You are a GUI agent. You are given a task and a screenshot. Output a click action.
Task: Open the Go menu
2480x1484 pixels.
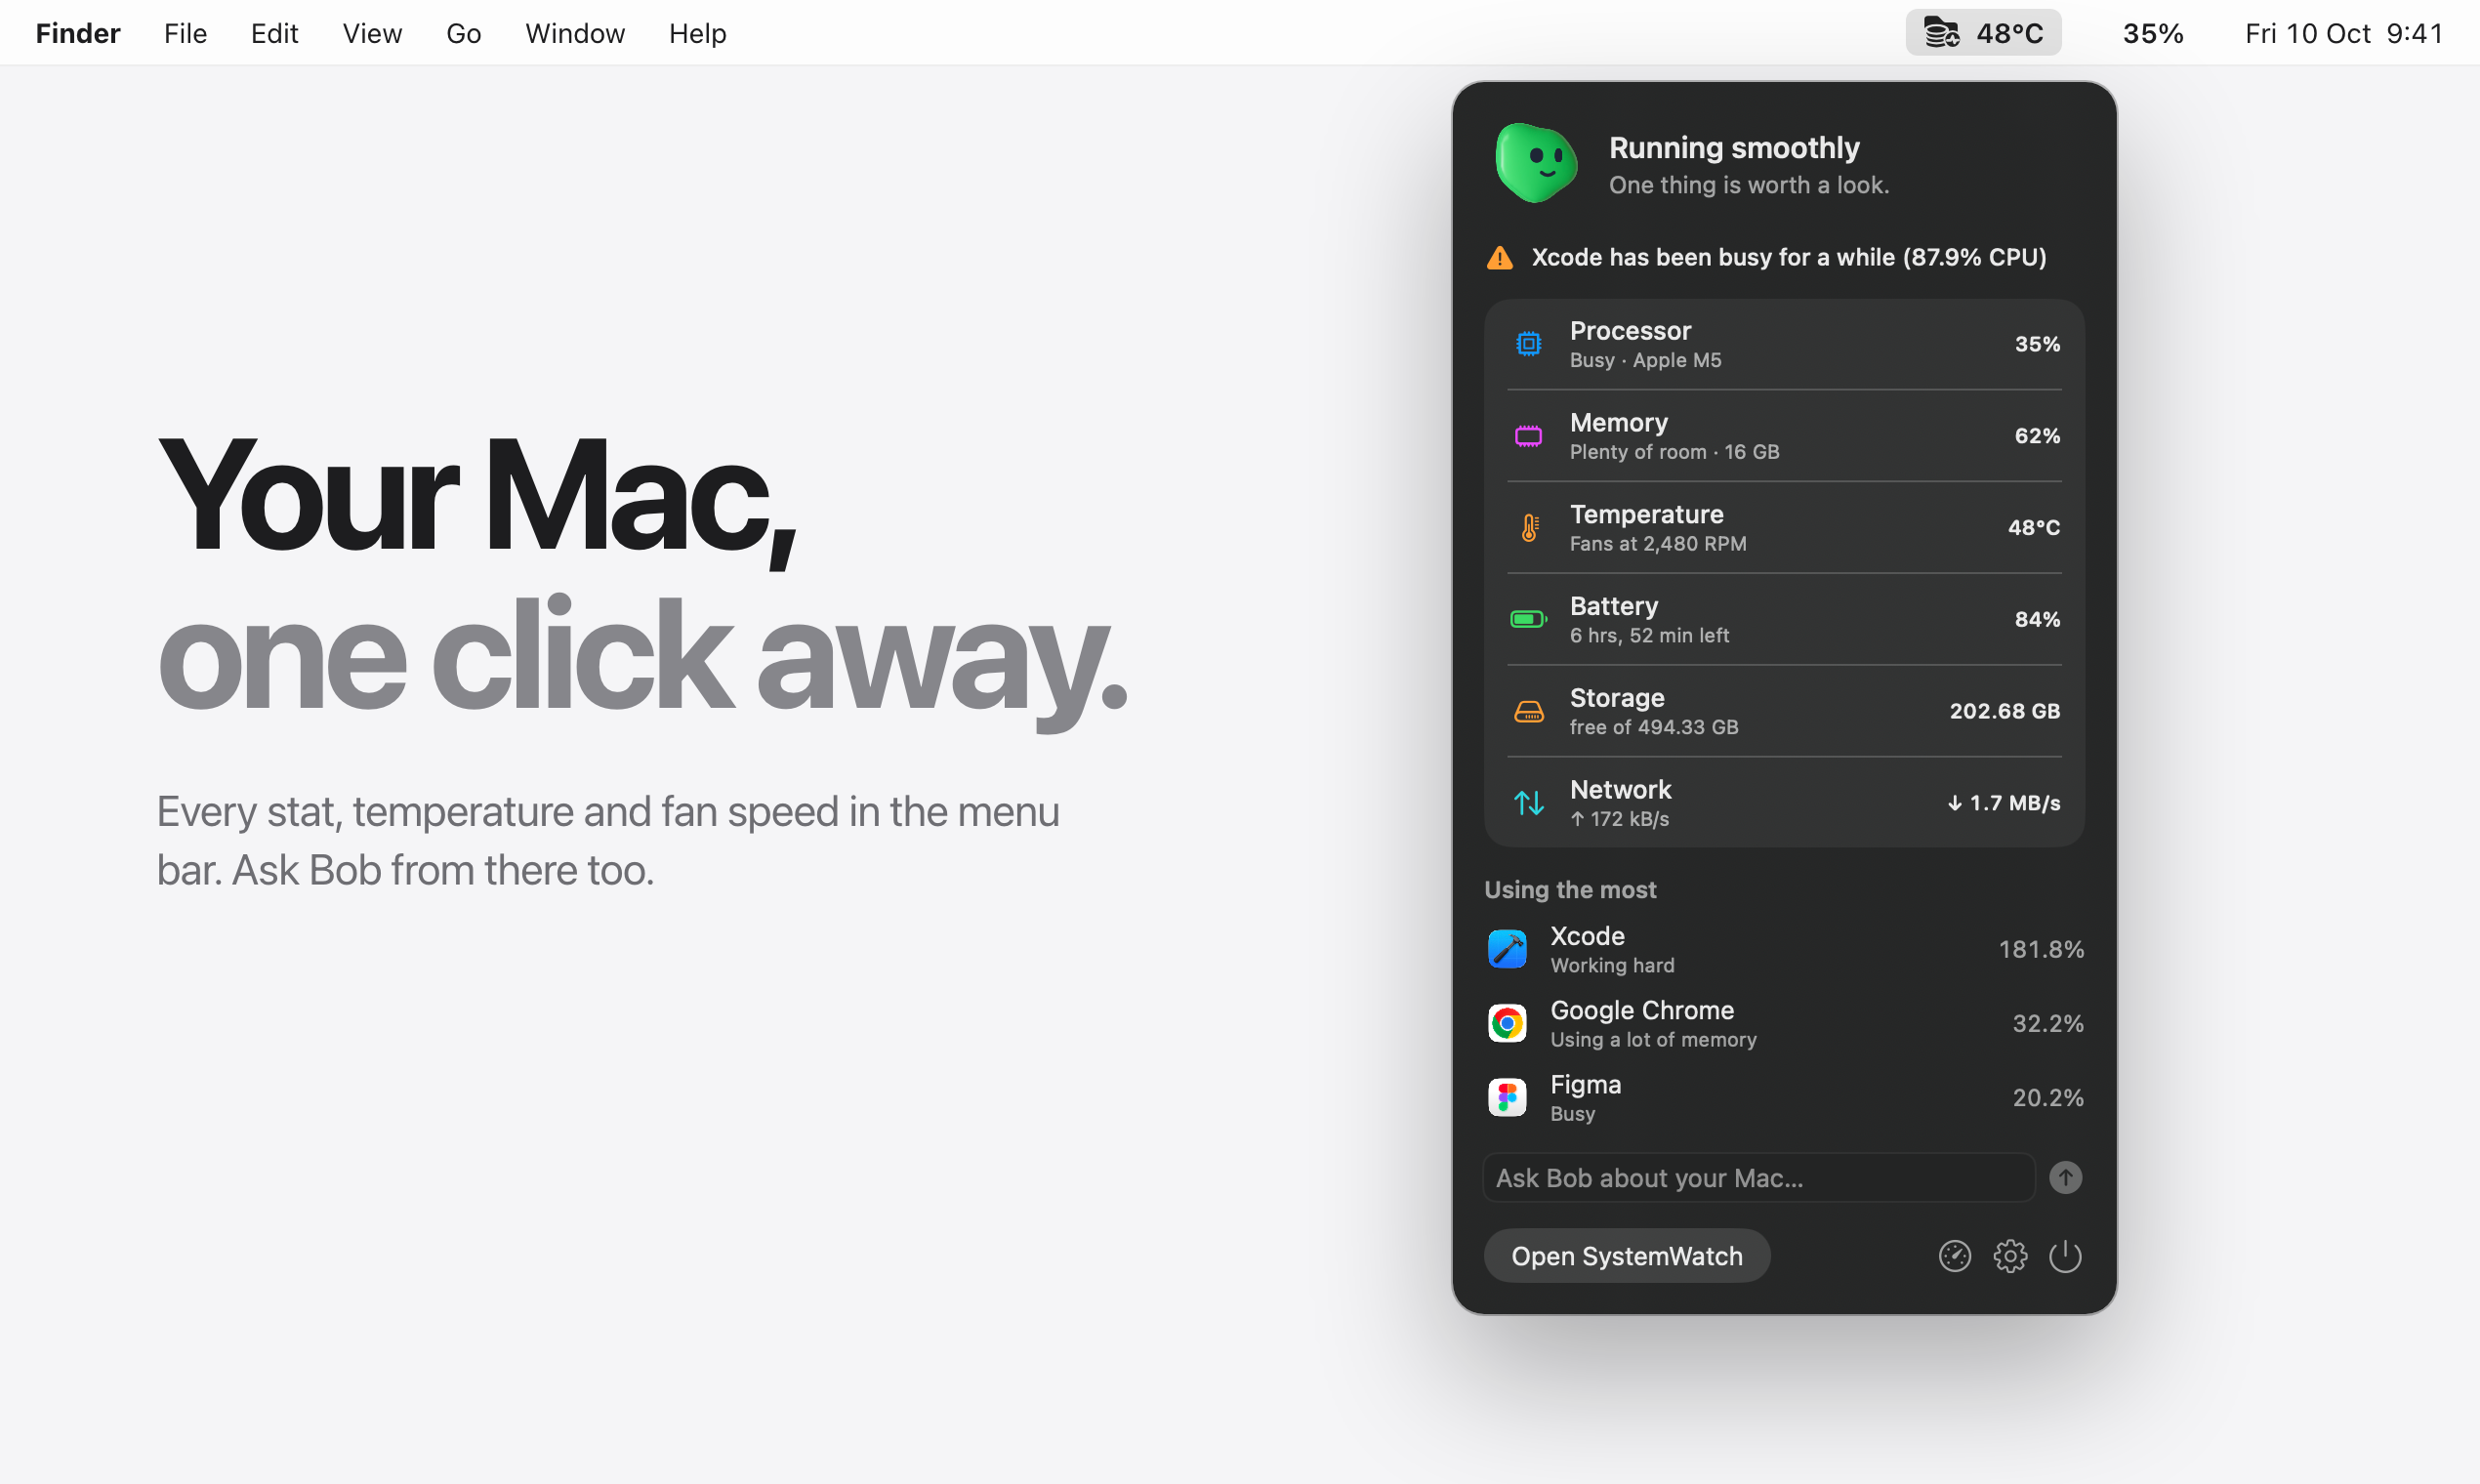pos(463,33)
